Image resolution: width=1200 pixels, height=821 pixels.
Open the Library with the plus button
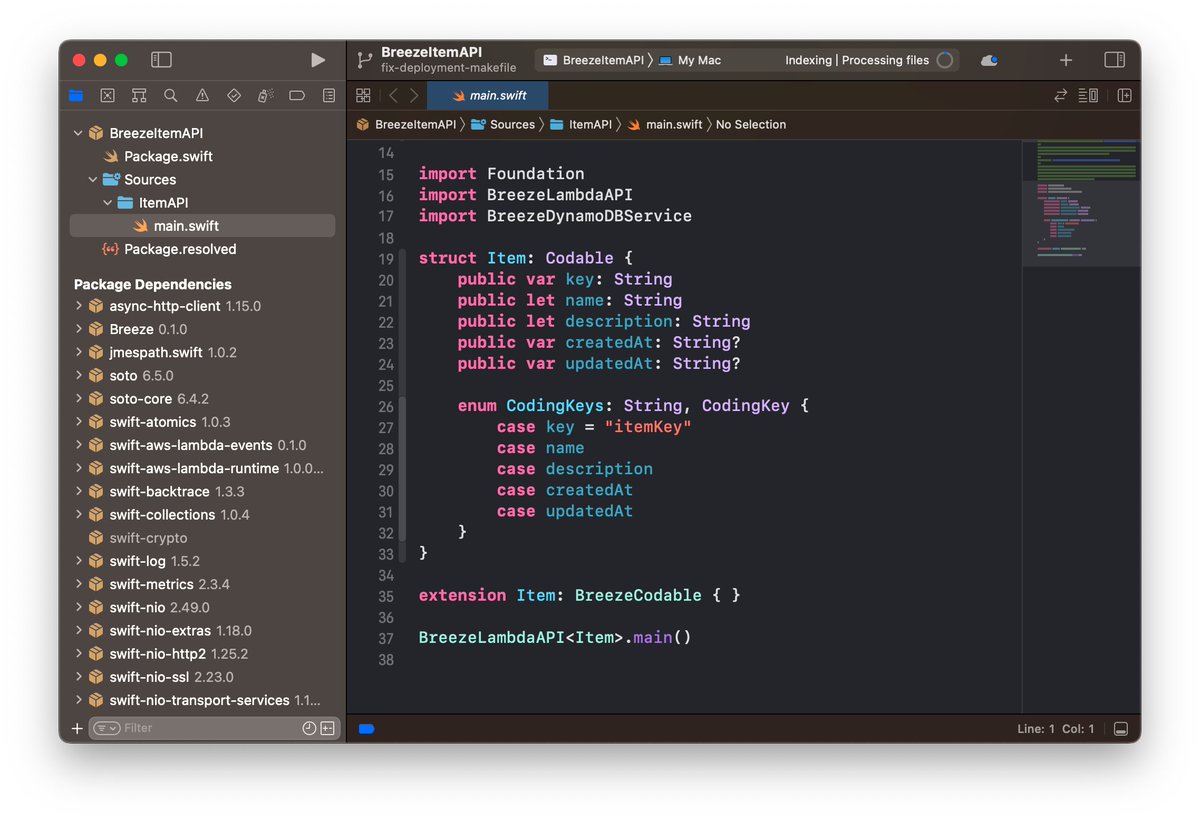click(1066, 60)
